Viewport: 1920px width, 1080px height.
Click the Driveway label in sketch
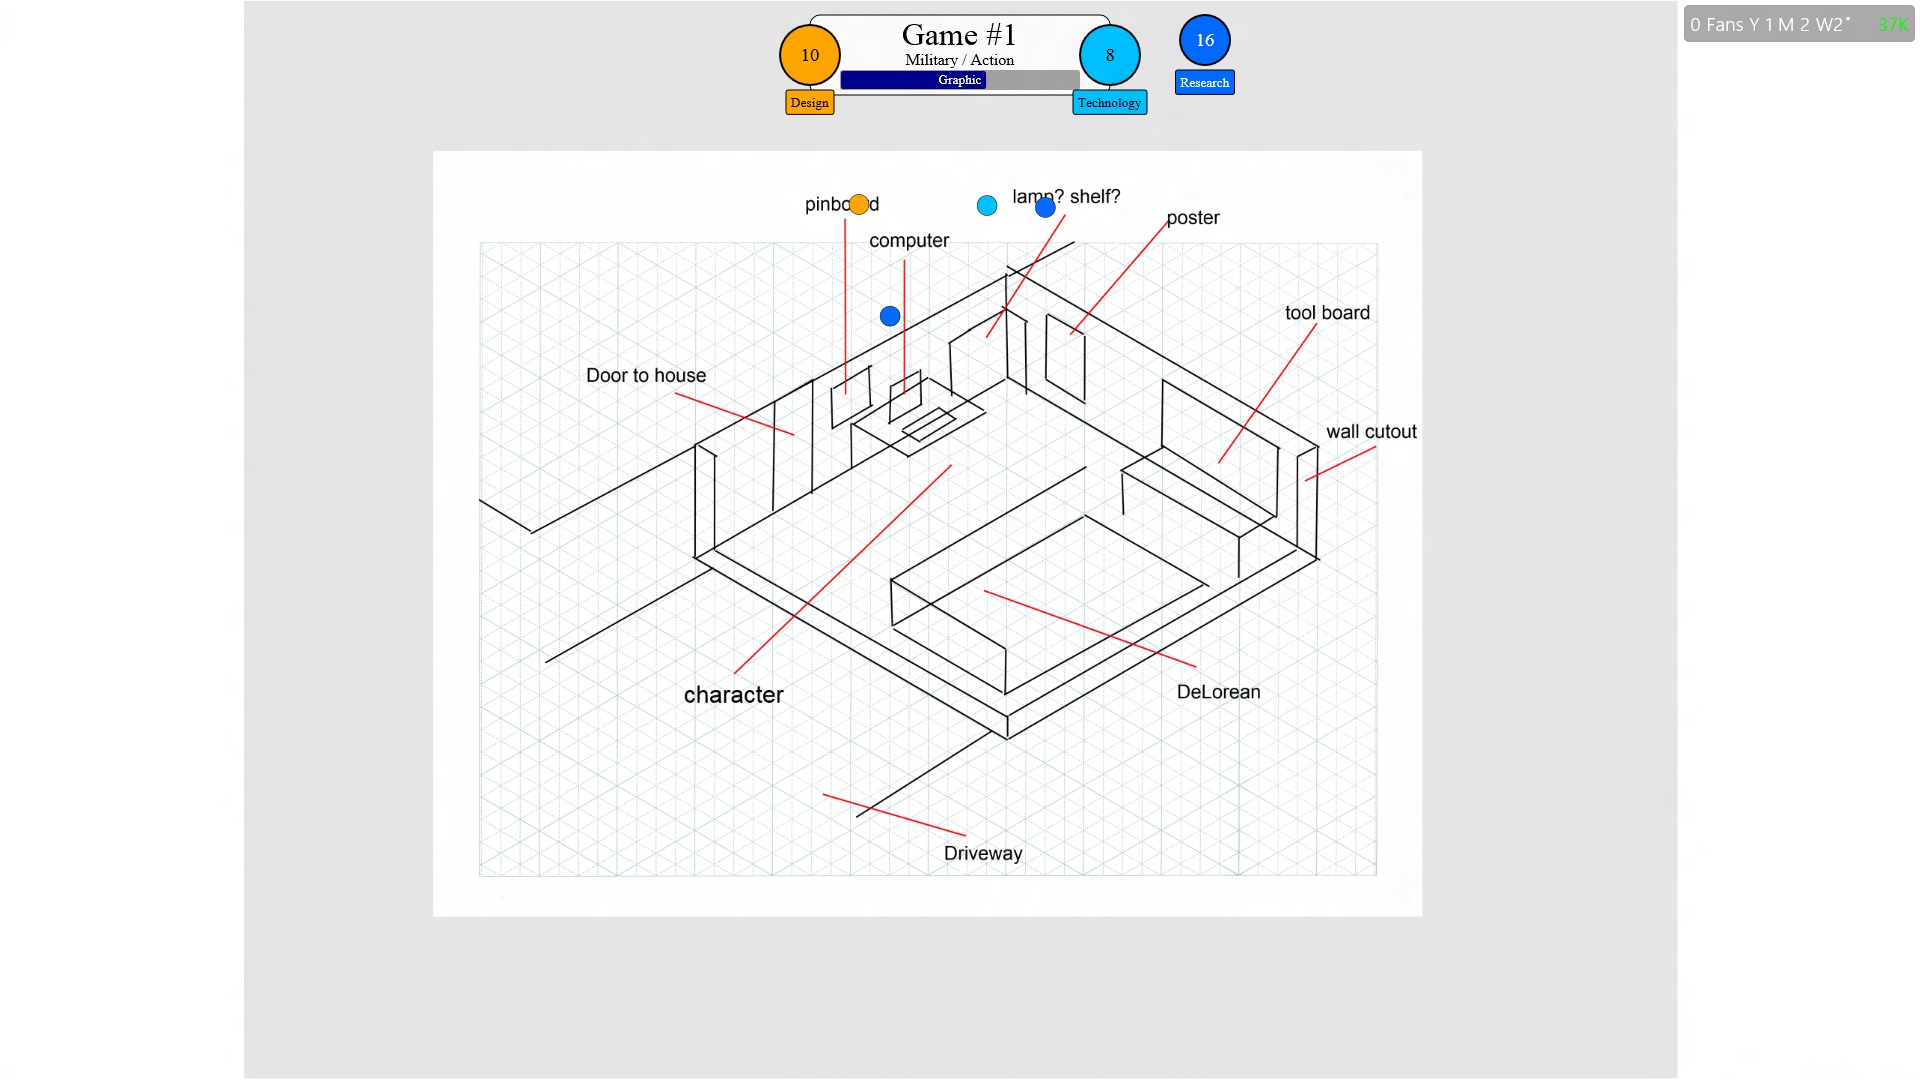983,854
